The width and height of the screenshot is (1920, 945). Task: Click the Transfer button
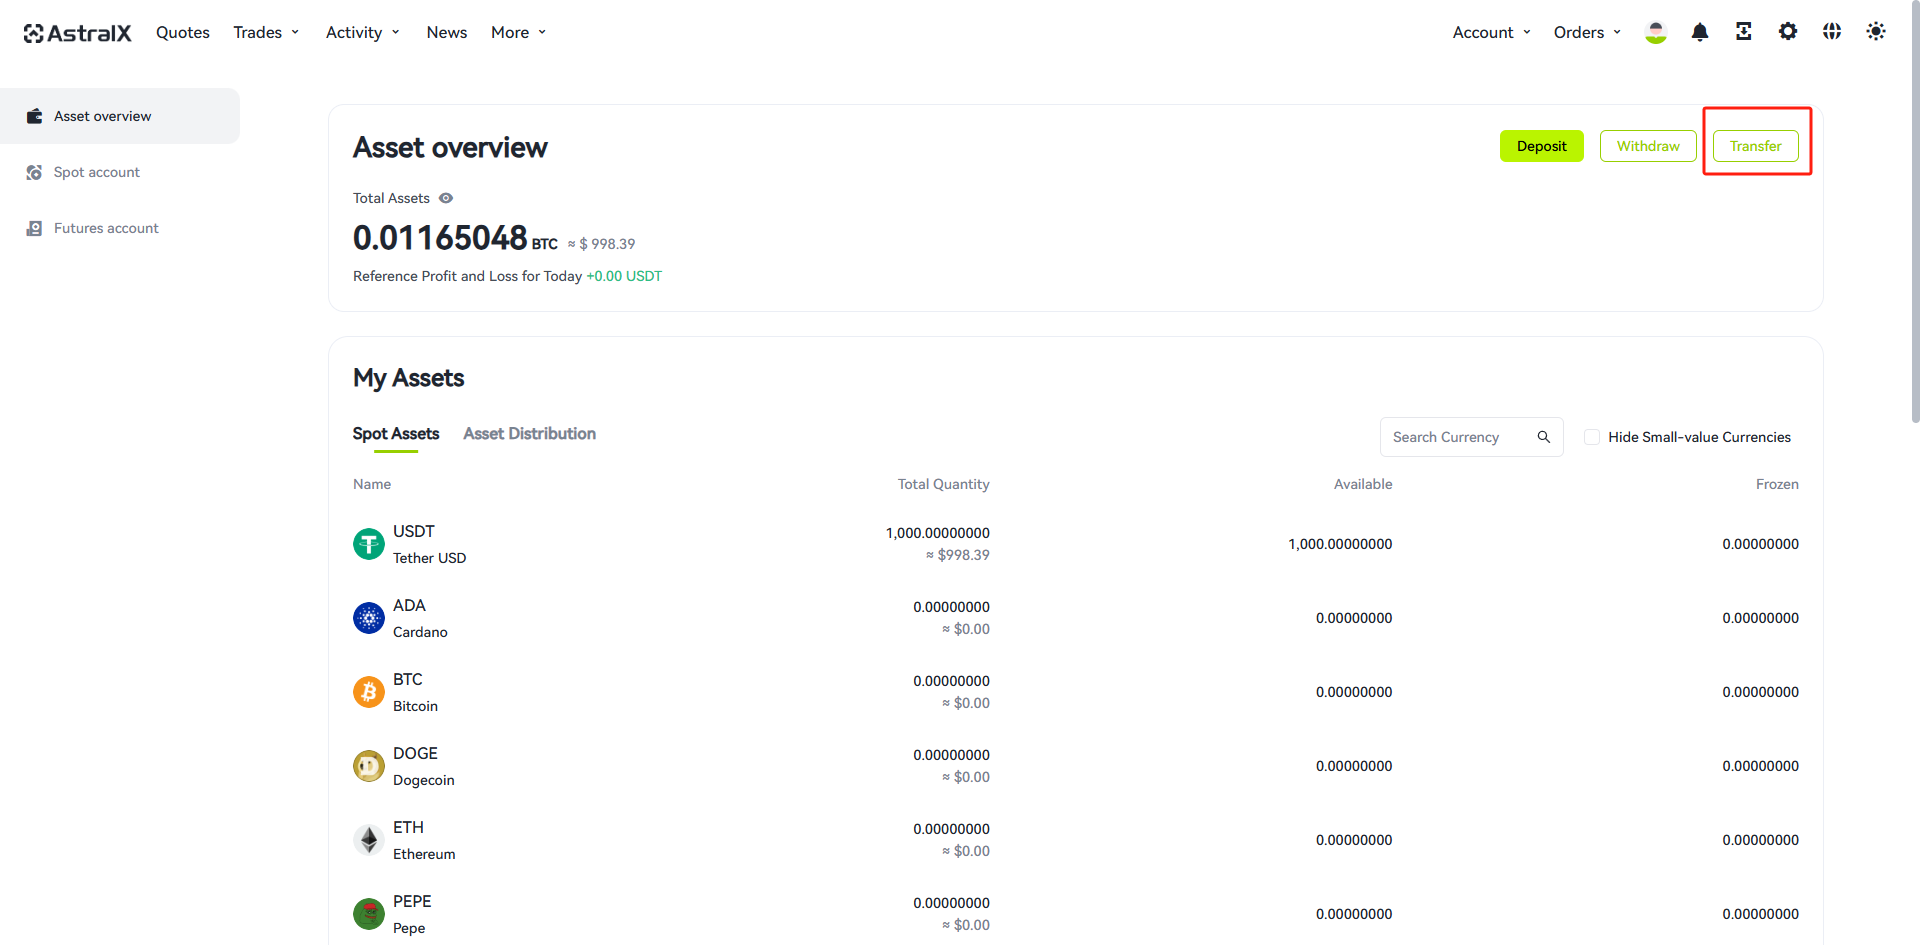[x=1756, y=146]
